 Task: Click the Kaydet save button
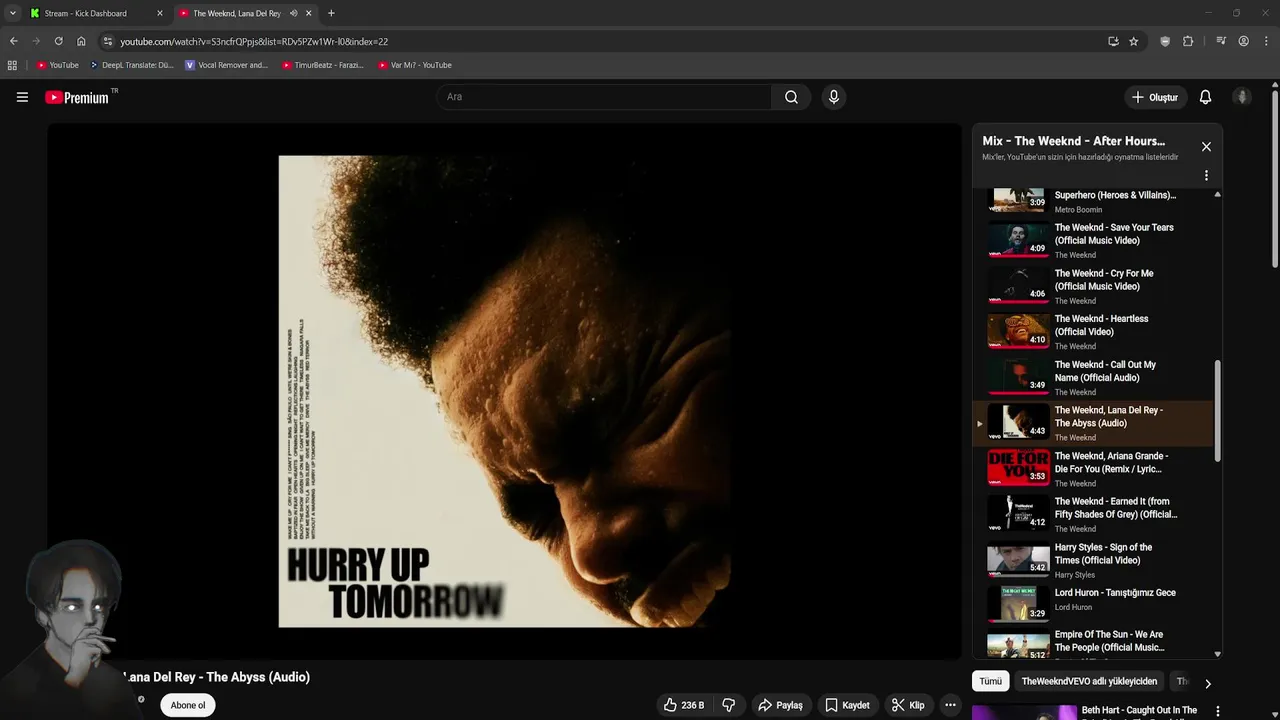click(x=846, y=705)
